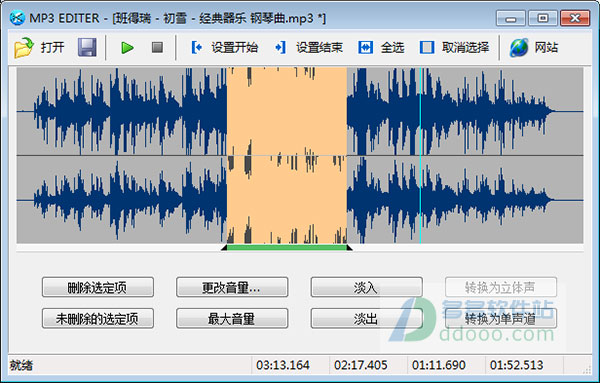Apply 淡入 fade in effect
Screen dimensions: 600x383
367,287
